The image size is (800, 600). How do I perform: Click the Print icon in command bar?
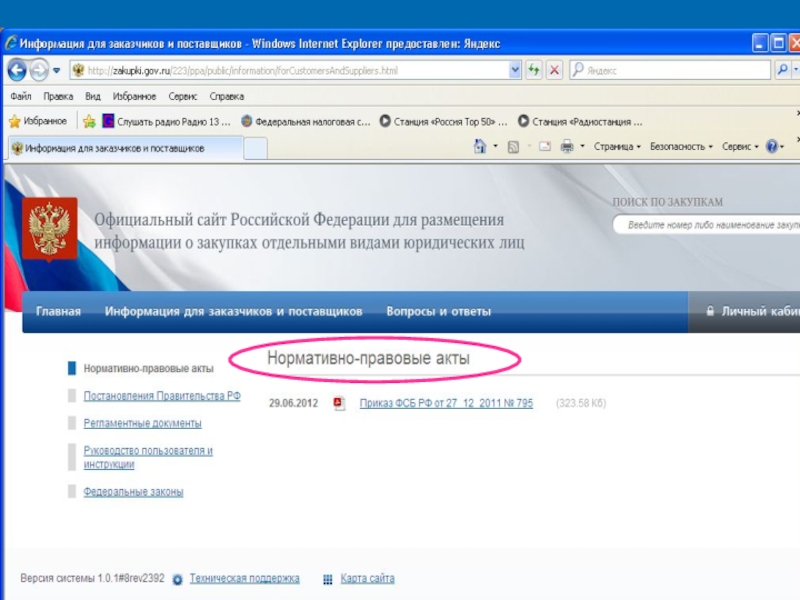[x=567, y=147]
